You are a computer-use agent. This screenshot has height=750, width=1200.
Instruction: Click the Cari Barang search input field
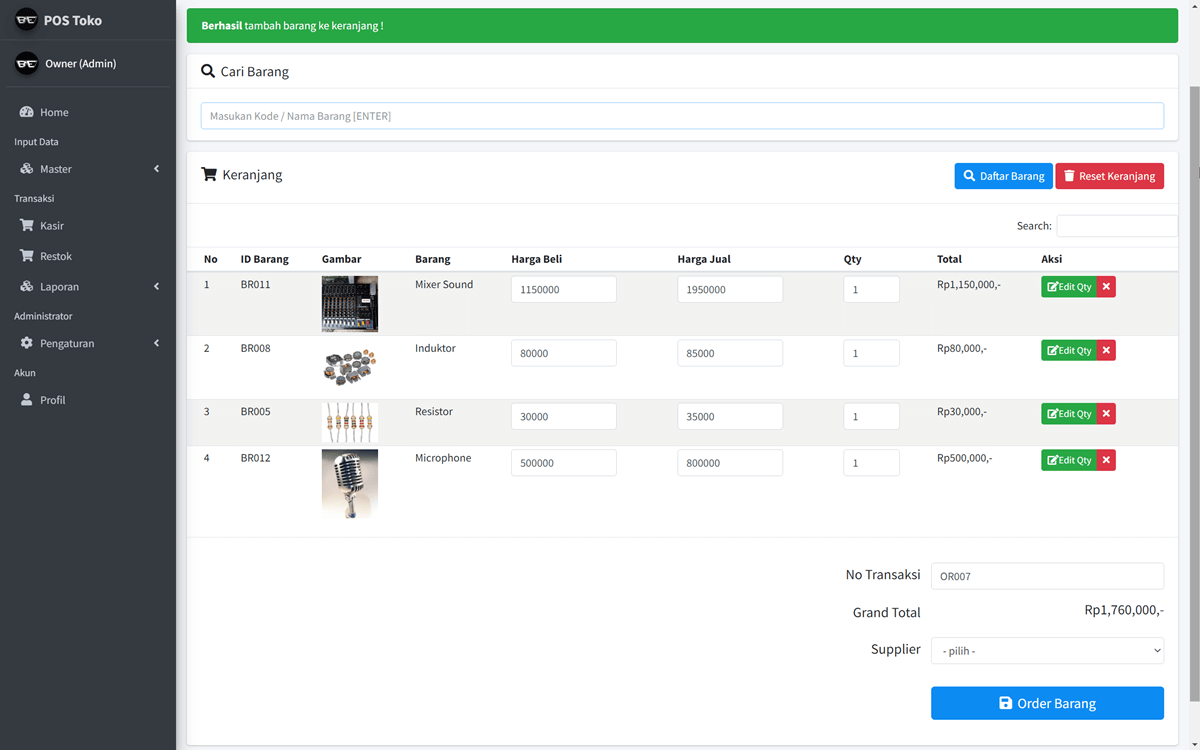682,116
